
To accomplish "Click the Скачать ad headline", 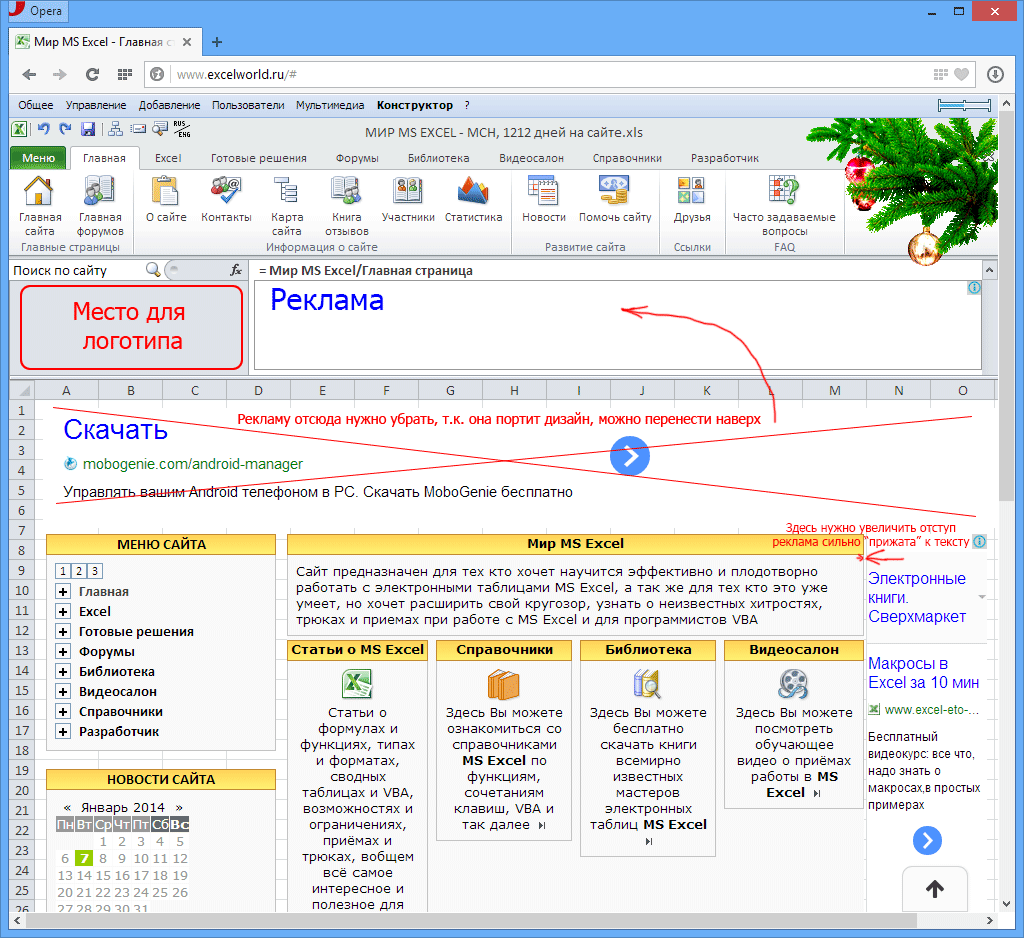I will [x=116, y=430].
